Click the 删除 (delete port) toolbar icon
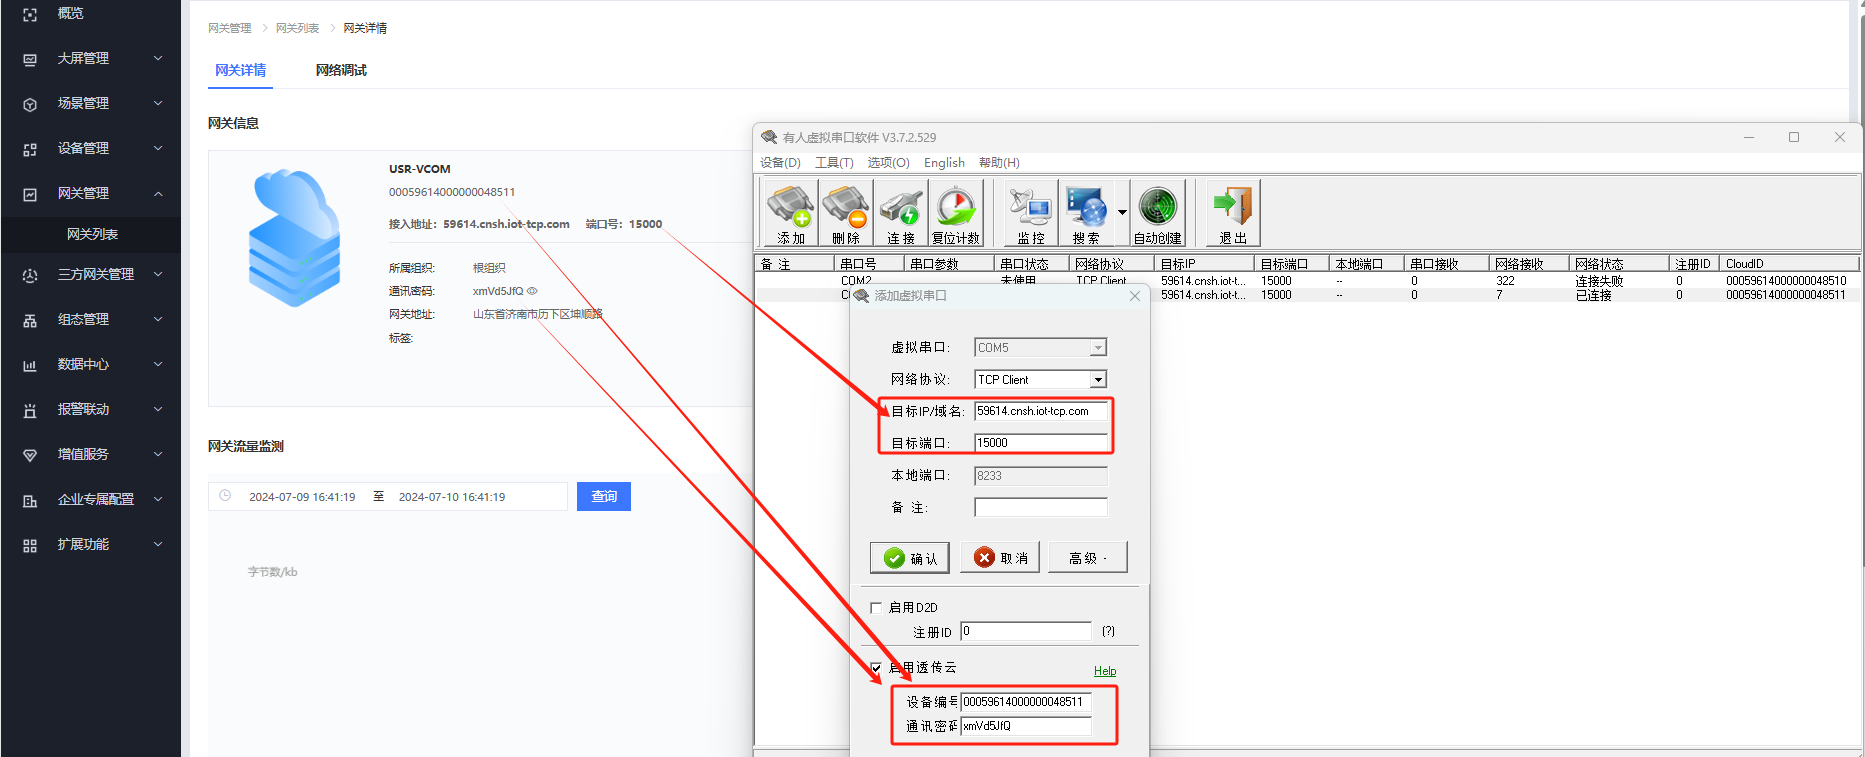1865x757 pixels. coord(846,214)
